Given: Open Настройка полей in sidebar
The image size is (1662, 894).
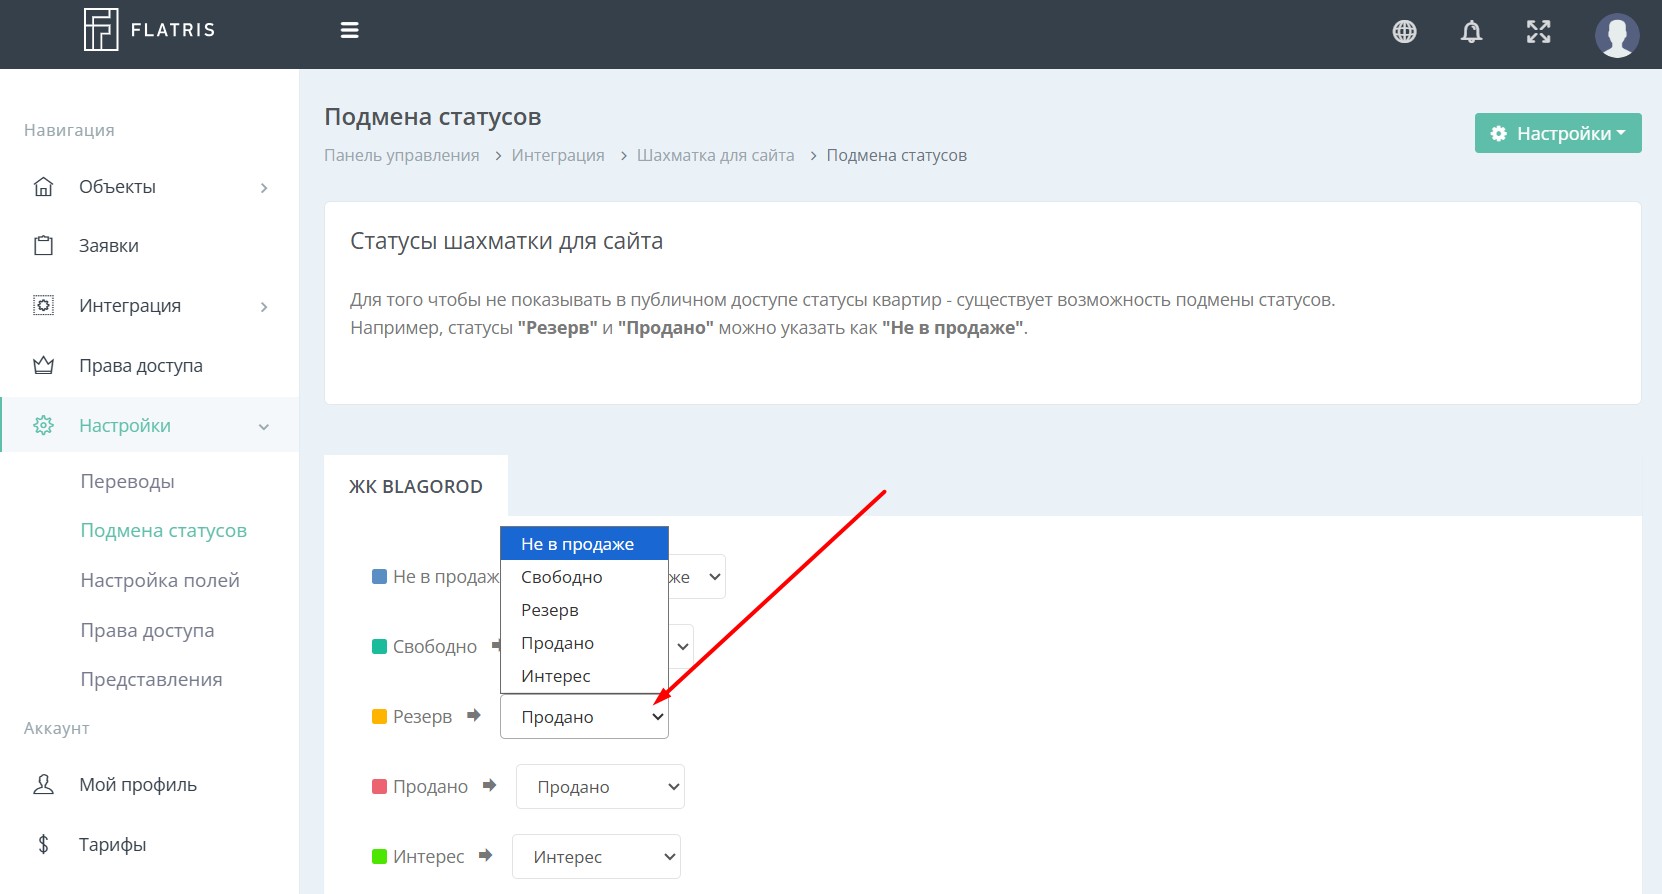Looking at the screenshot, I should [160, 580].
